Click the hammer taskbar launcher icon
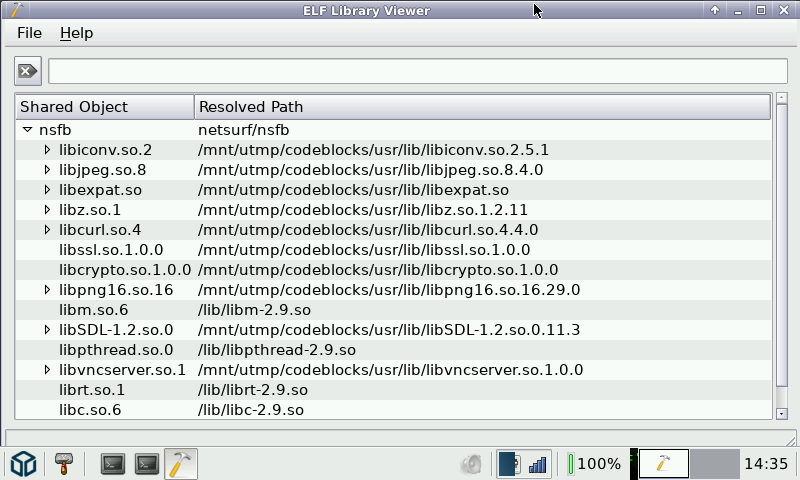 pos(181,463)
